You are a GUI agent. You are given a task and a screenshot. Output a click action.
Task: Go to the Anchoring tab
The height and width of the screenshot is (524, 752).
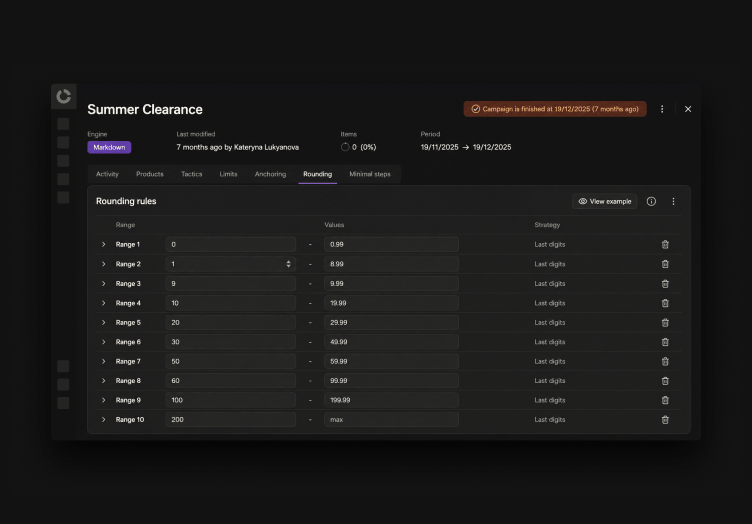(x=270, y=174)
